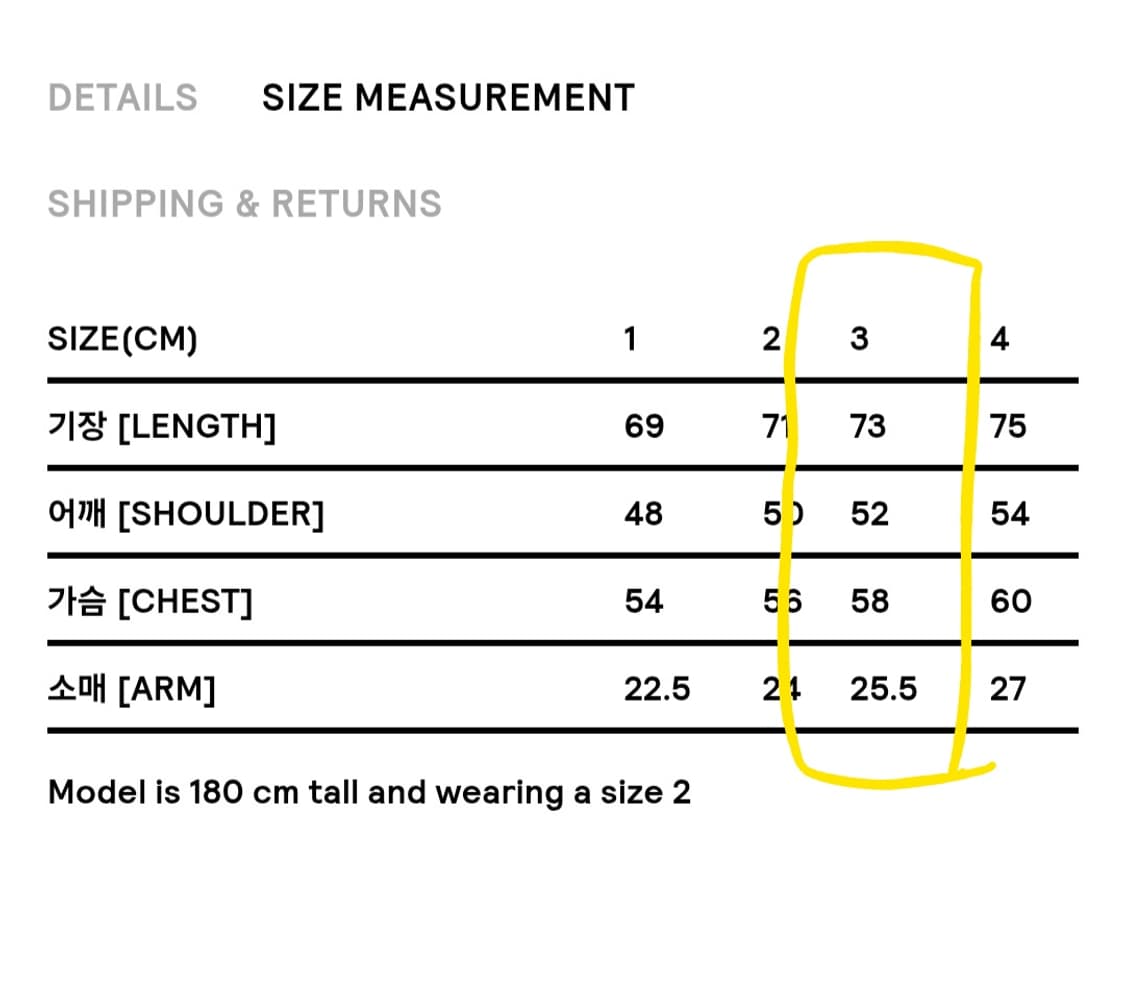Click length value 69 for size 1
Viewport: 1125px width, 988px height.
pyautogui.click(x=644, y=426)
